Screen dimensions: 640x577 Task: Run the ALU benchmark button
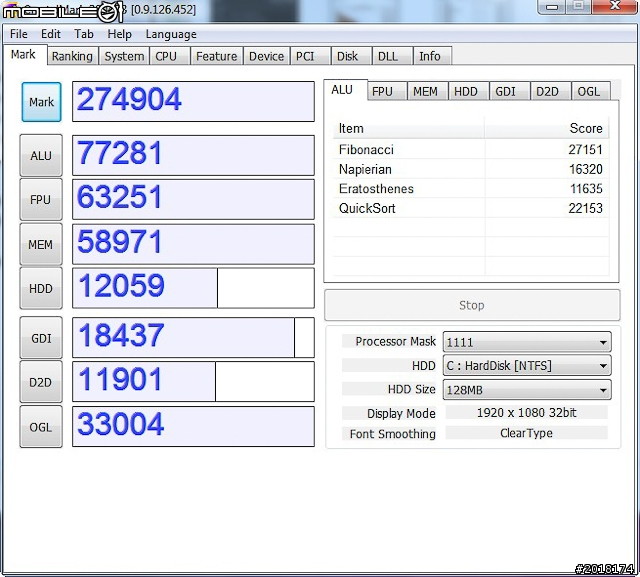point(41,155)
